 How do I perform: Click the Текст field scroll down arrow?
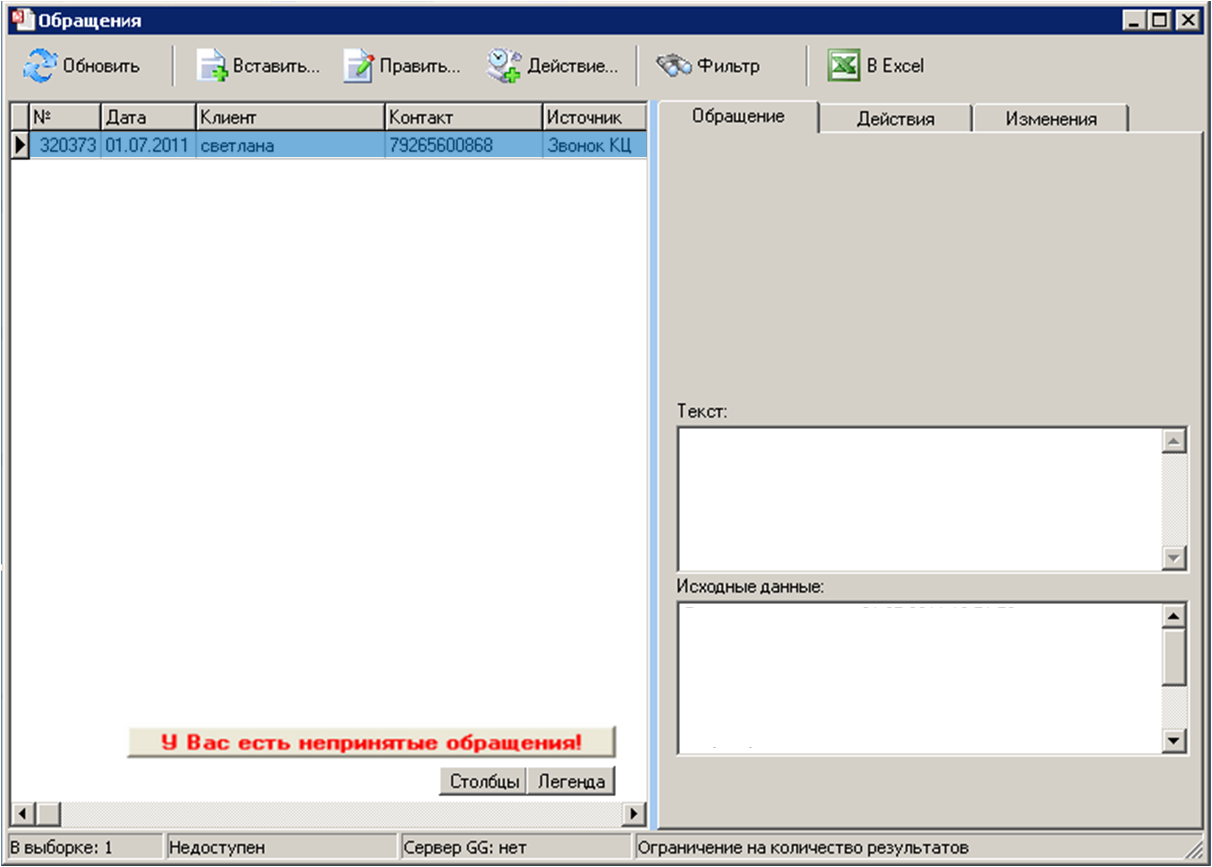pyautogui.click(x=1175, y=558)
